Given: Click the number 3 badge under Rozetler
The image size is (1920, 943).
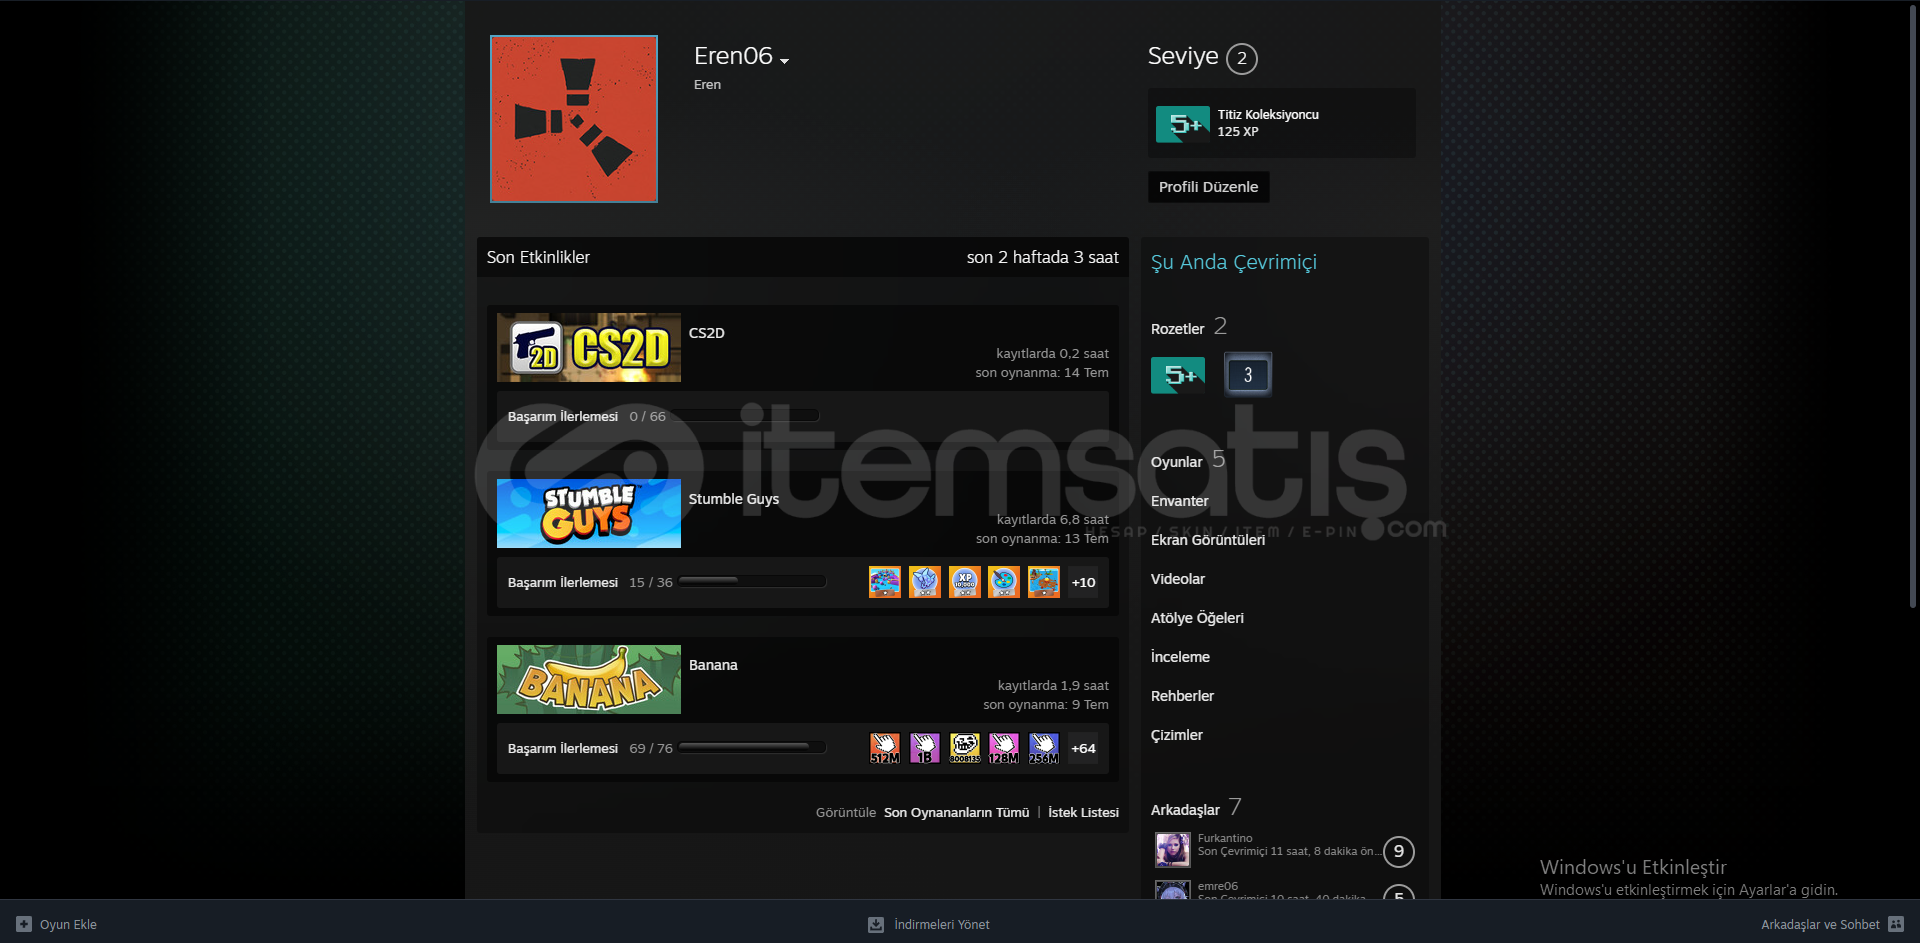Looking at the screenshot, I should tap(1248, 375).
